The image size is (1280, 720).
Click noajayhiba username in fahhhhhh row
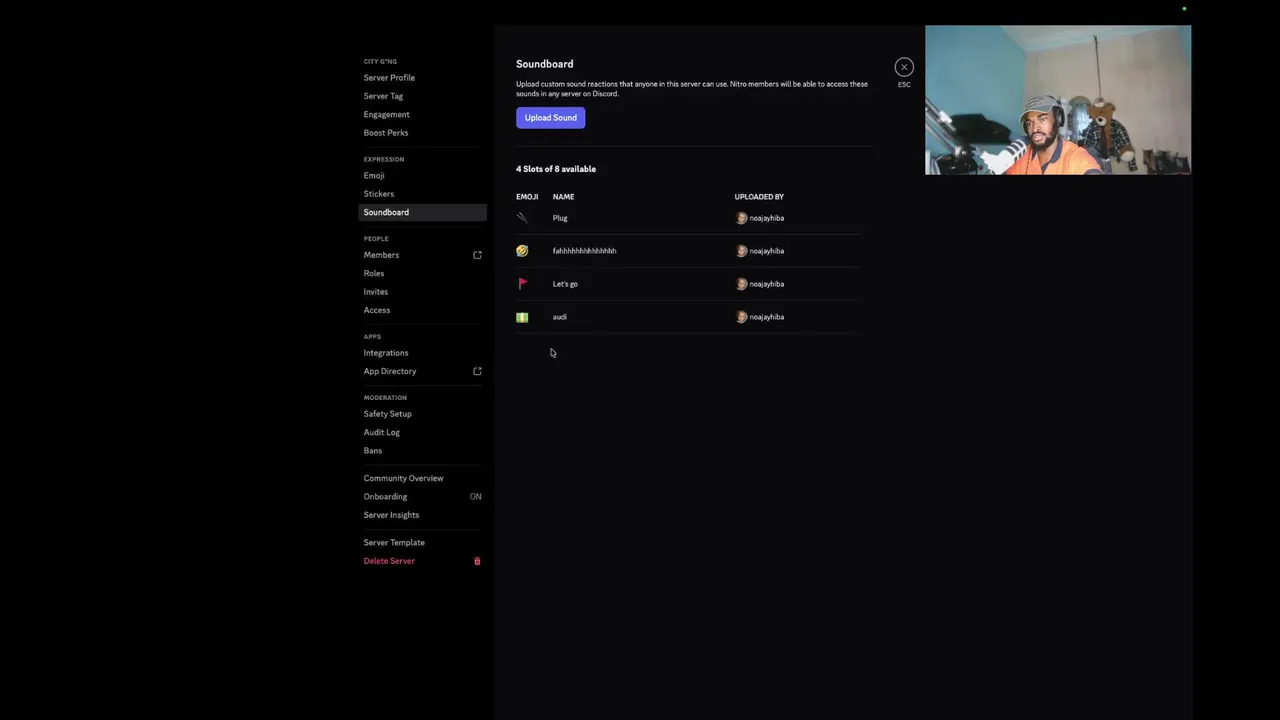767,251
